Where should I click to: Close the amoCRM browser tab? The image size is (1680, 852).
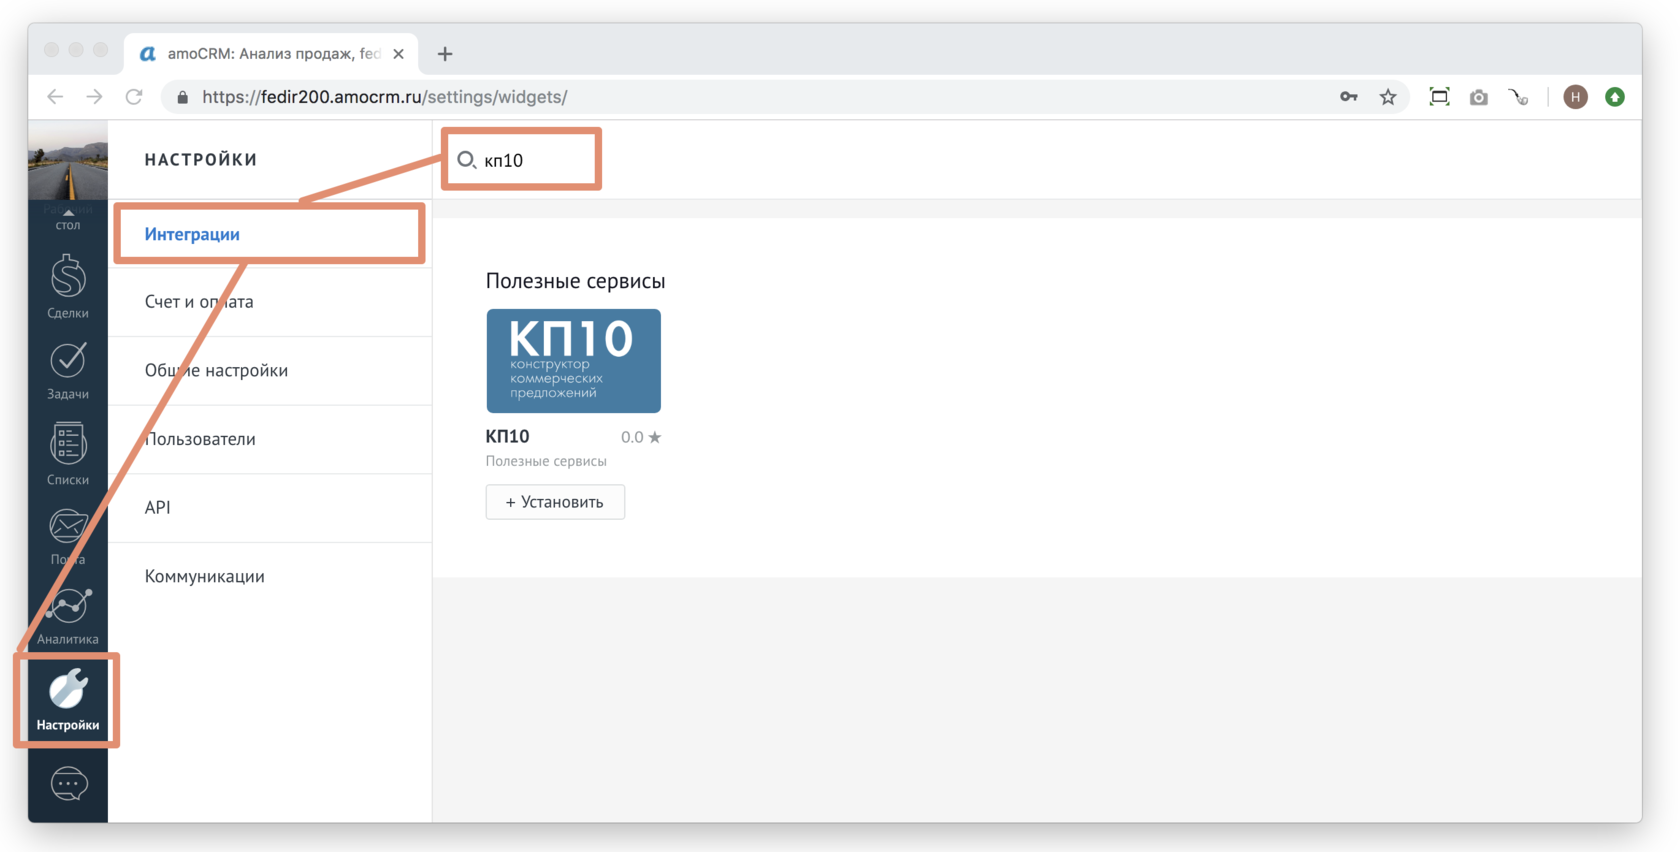(x=398, y=54)
